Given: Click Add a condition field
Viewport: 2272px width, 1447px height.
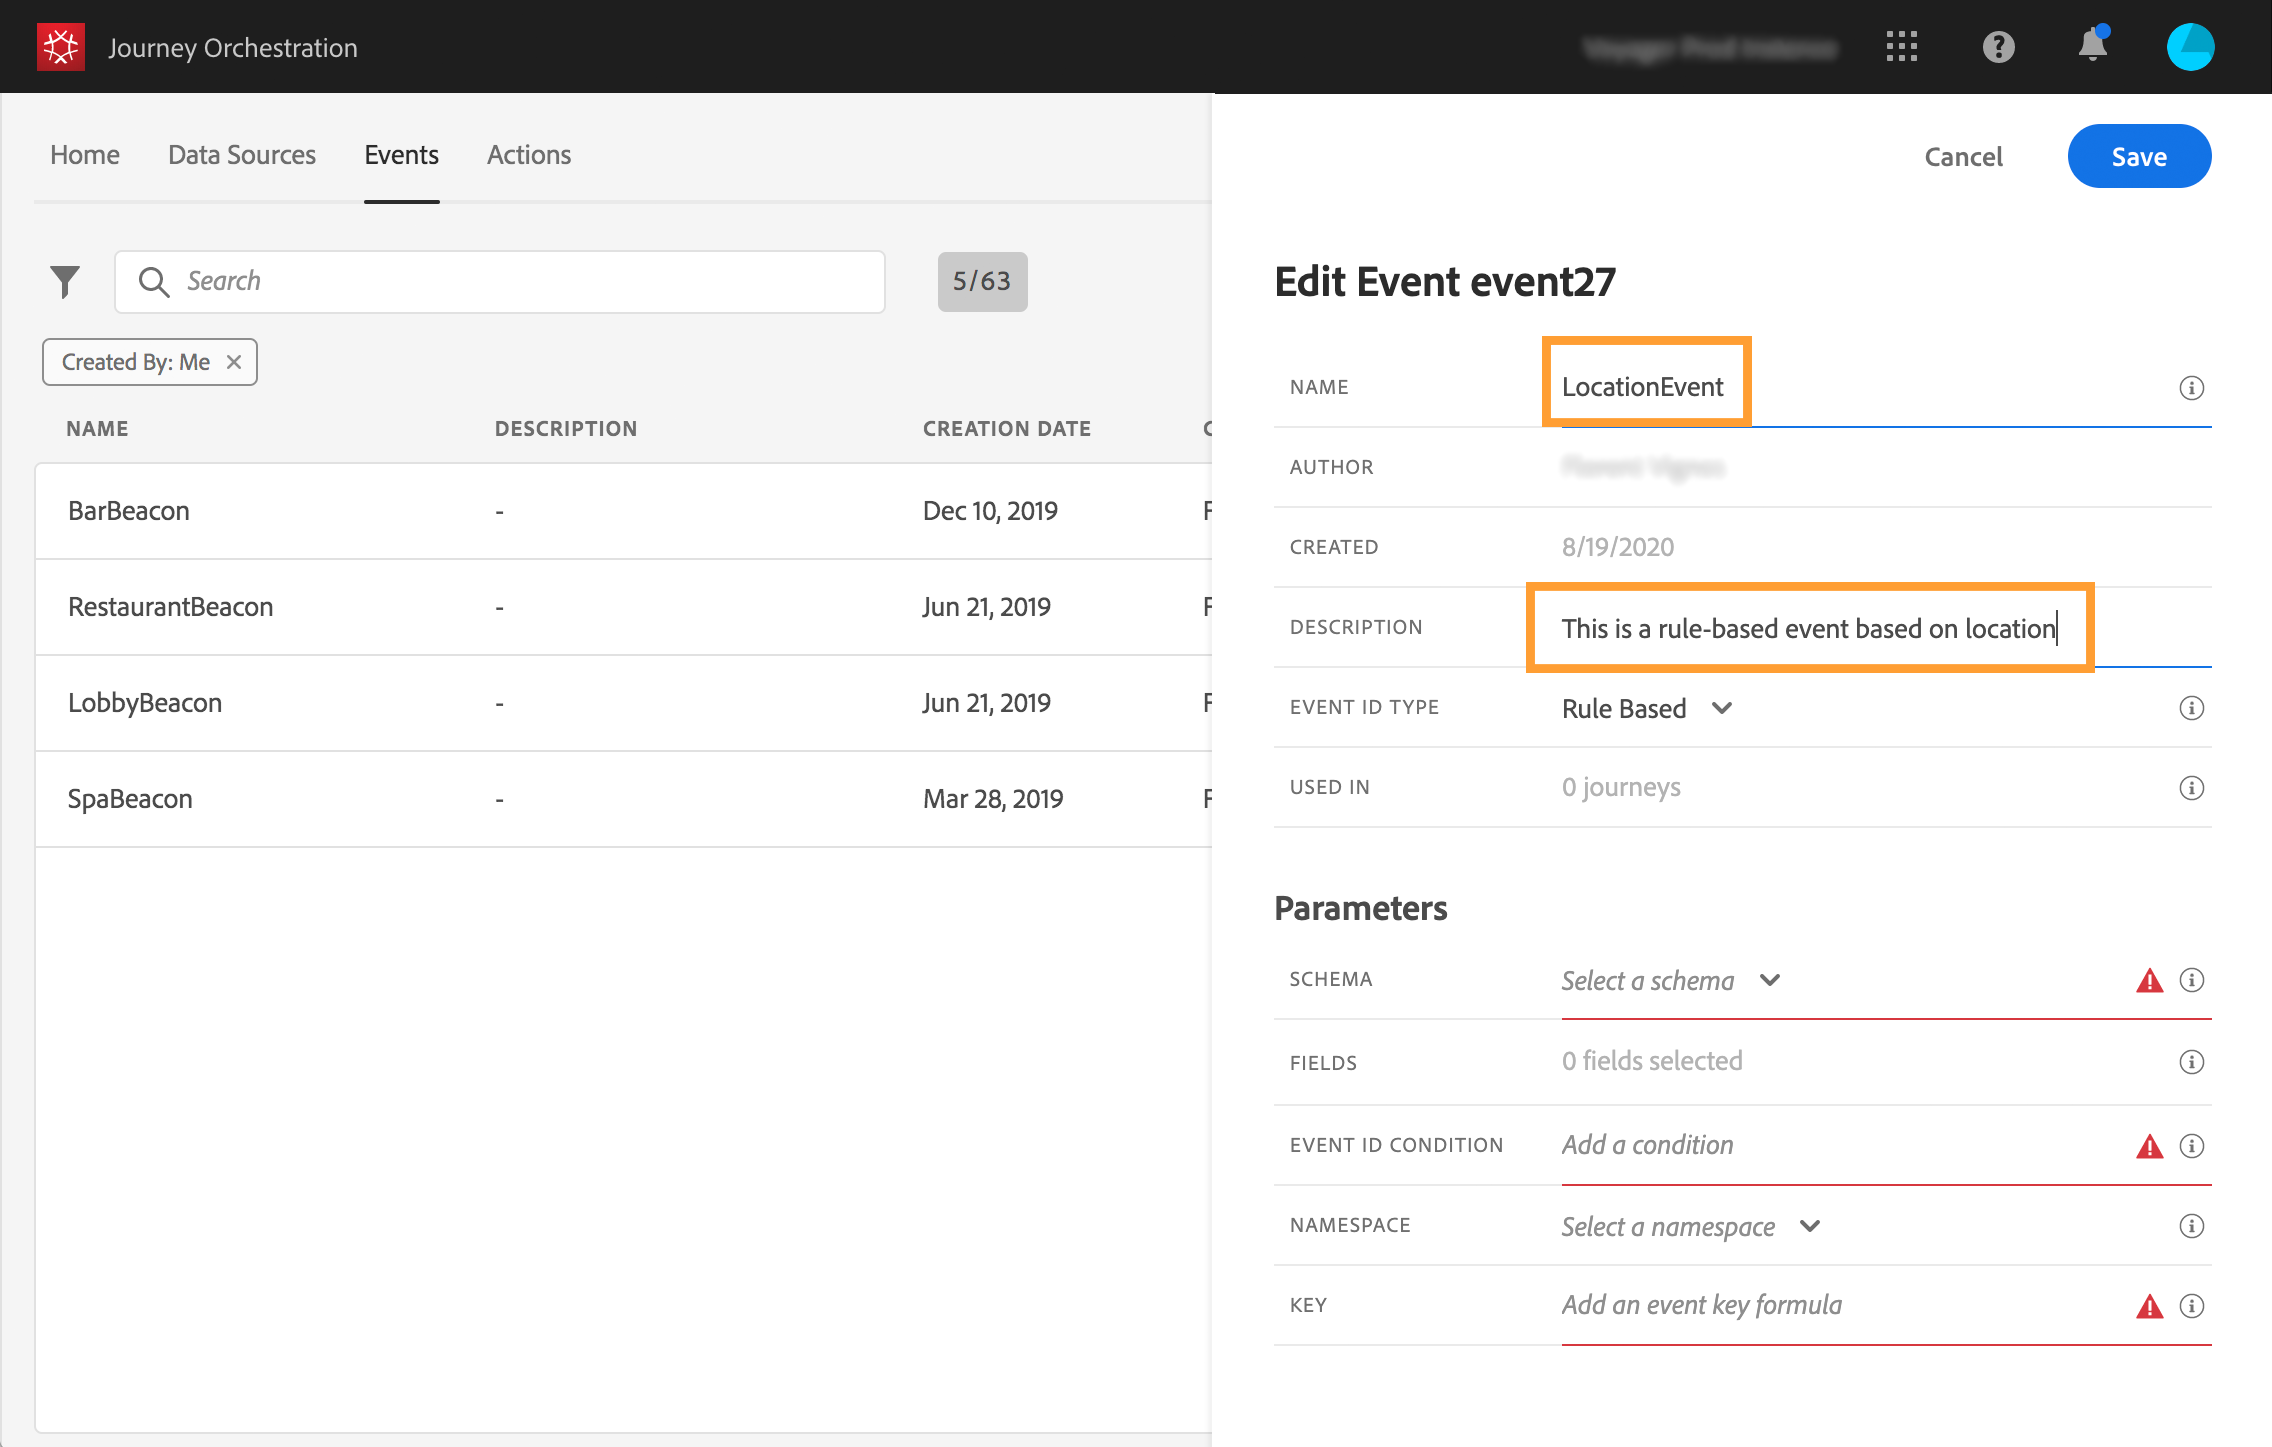Looking at the screenshot, I should (x=1647, y=1146).
